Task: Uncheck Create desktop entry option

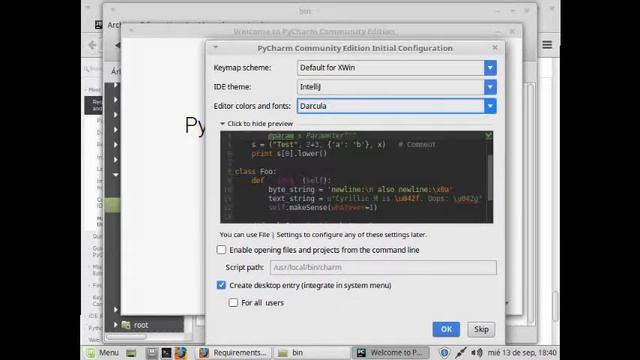Action: pyautogui.click(x=221, y=285)
